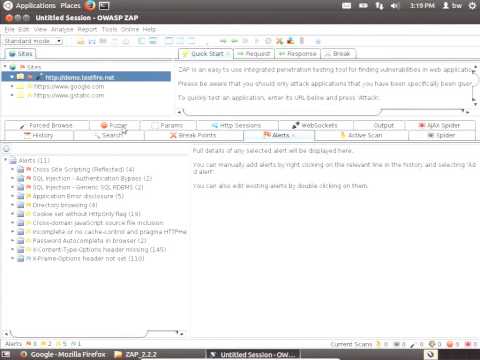This screenshot has width=480, height=360.
Task: Click the green right-arrow break on requests icon
Action: pyautogui.click(x=223, y=41)
